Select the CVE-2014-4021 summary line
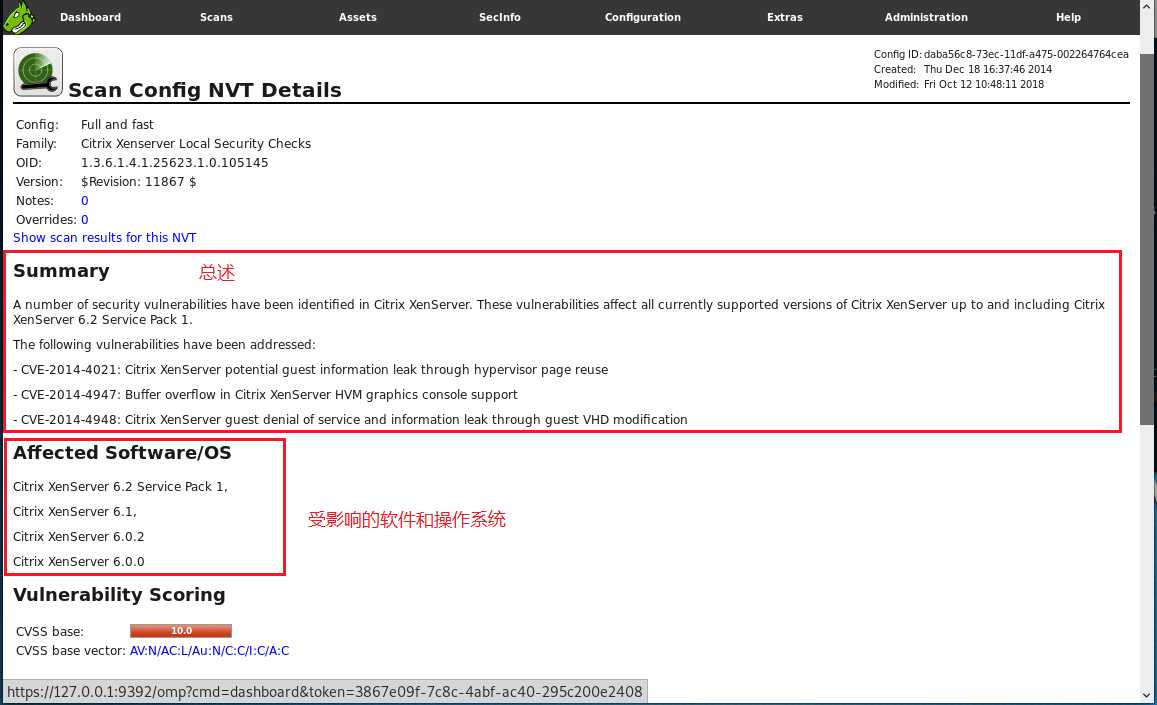 (311, 370)
